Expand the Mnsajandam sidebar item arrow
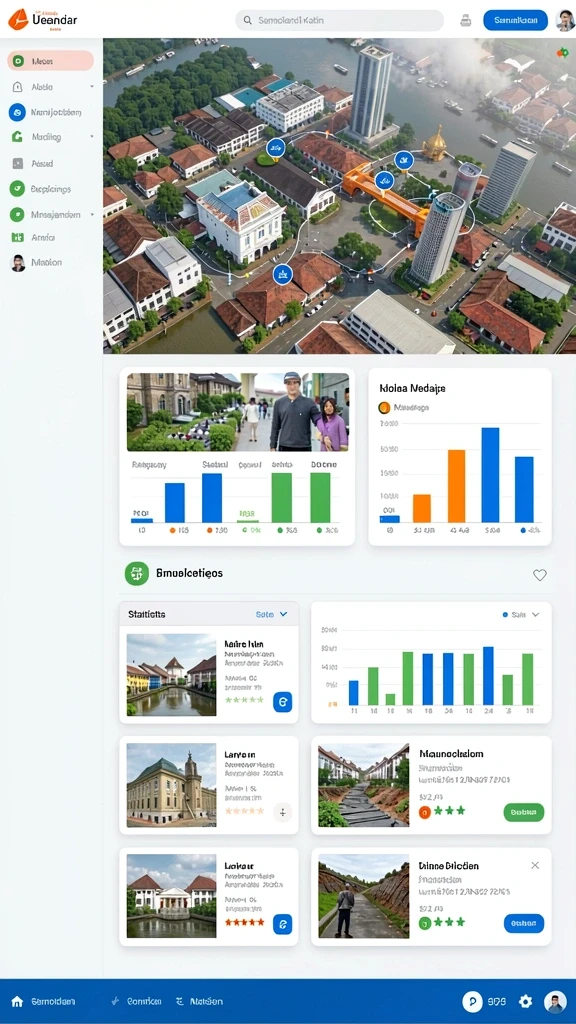 [92, 214]
